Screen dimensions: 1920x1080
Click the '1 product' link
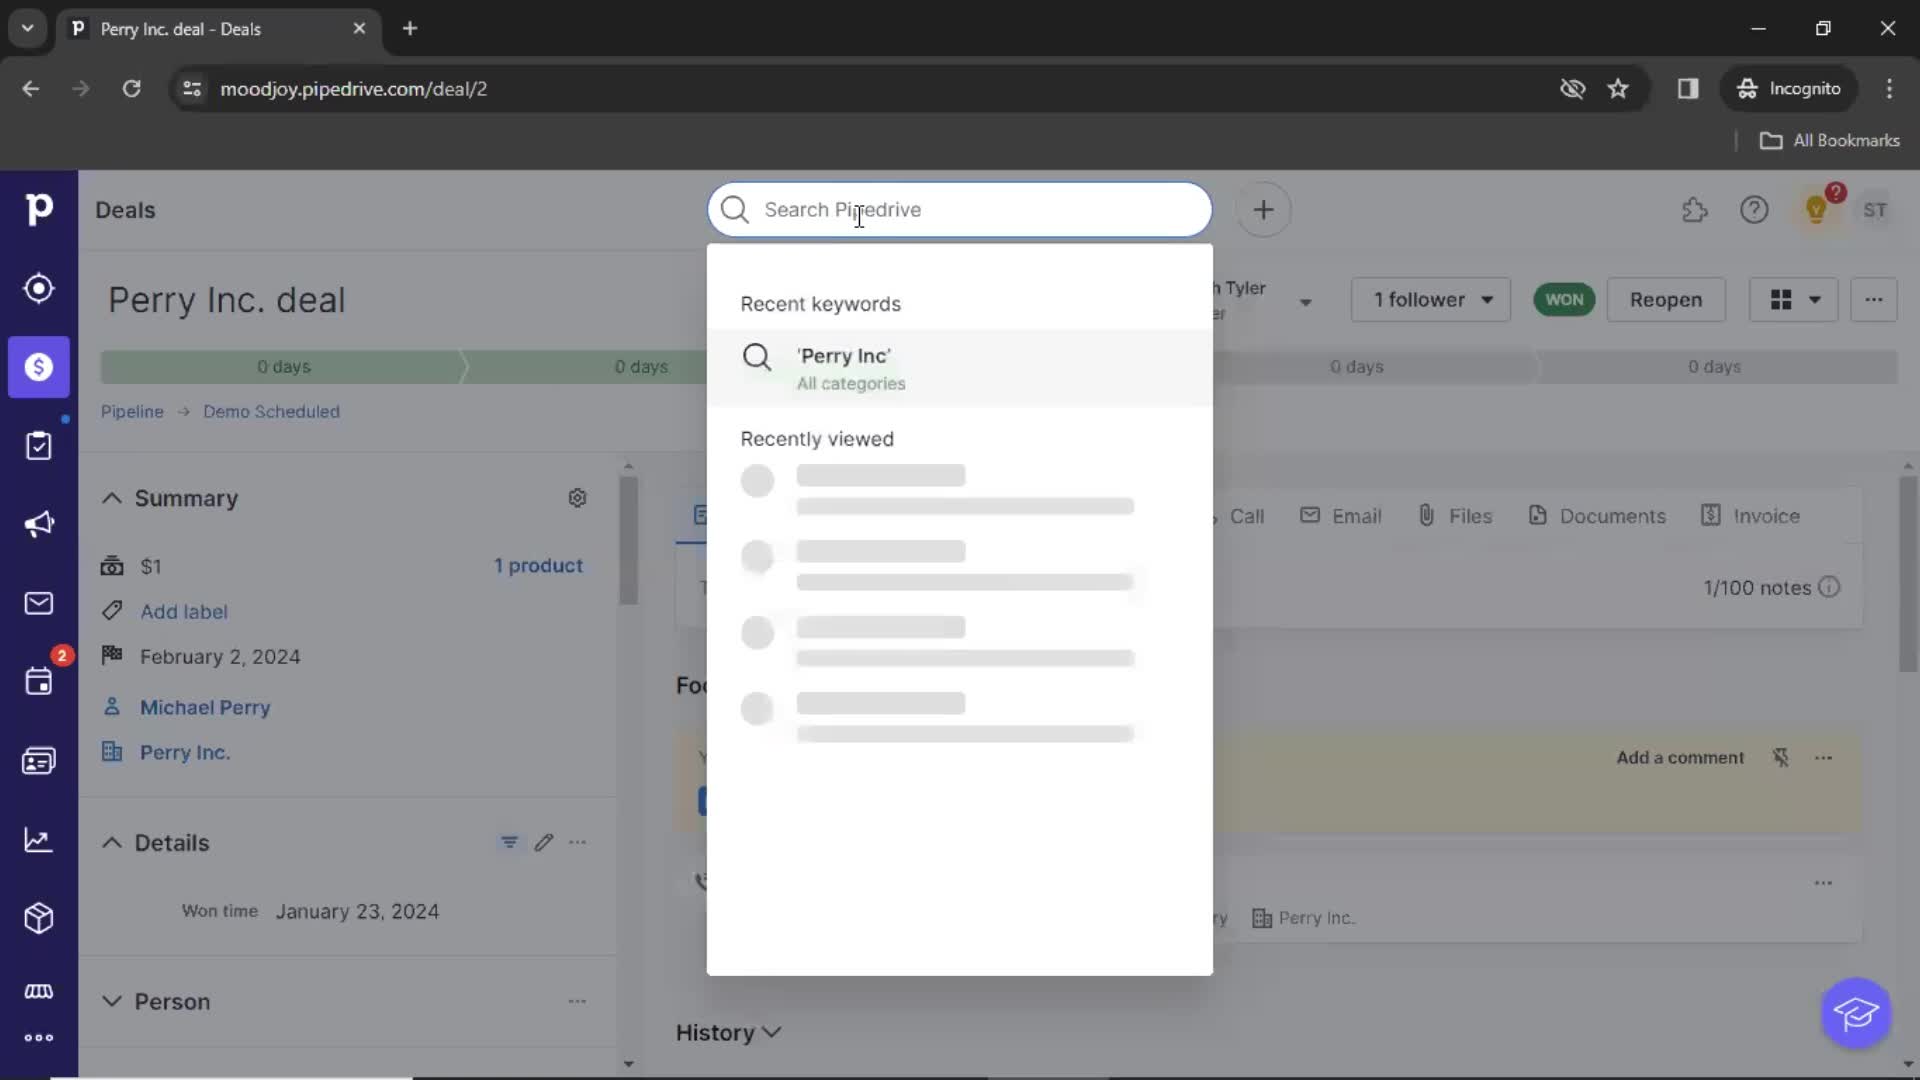point(537,564)
